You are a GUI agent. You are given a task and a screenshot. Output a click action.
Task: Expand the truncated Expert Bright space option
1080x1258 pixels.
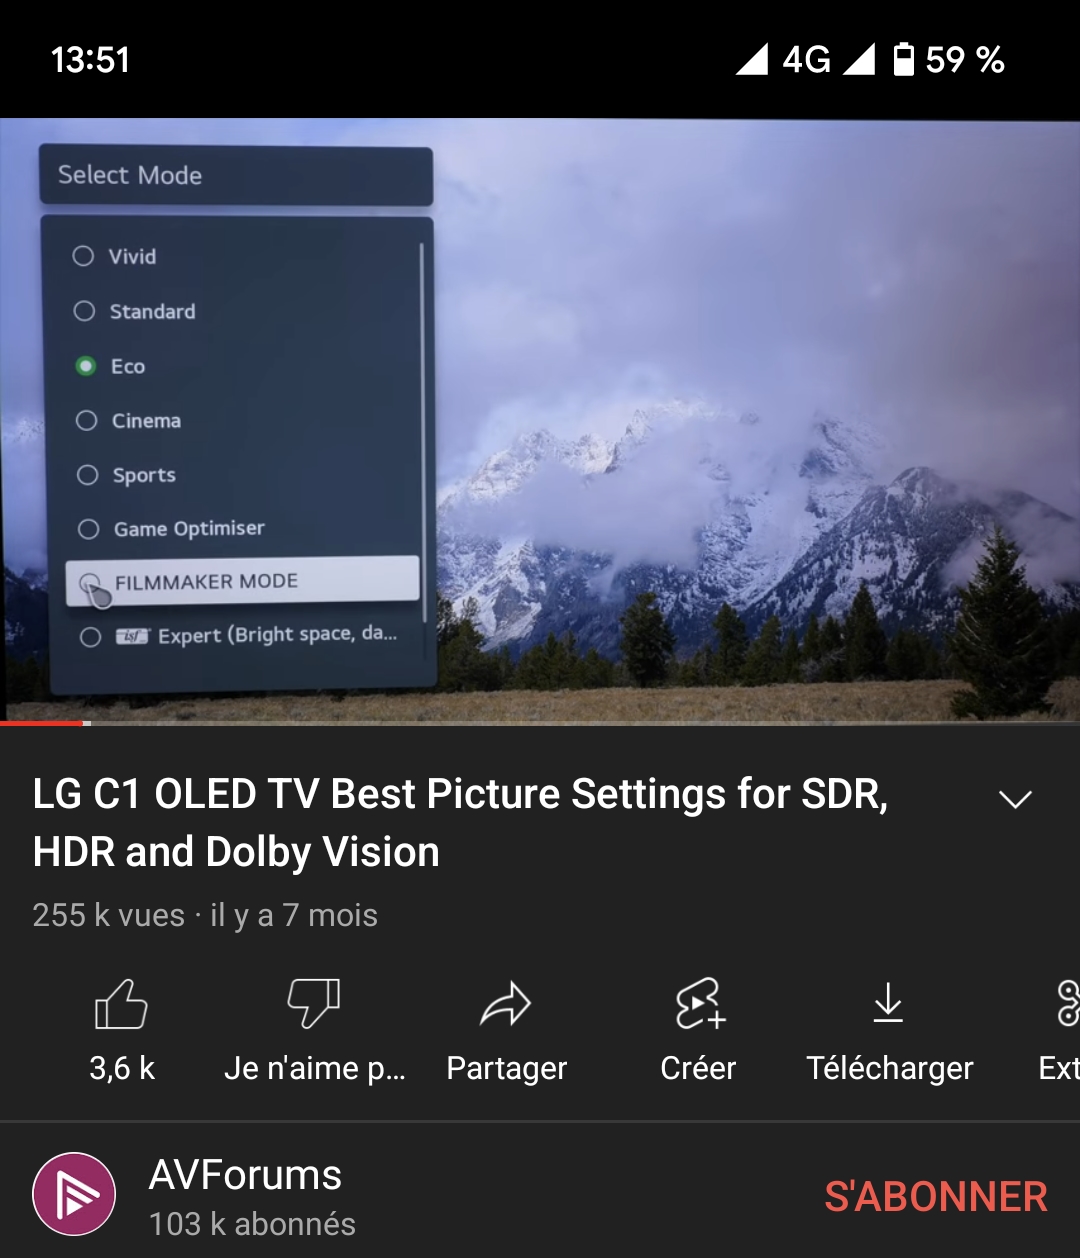tap(240, 636)
